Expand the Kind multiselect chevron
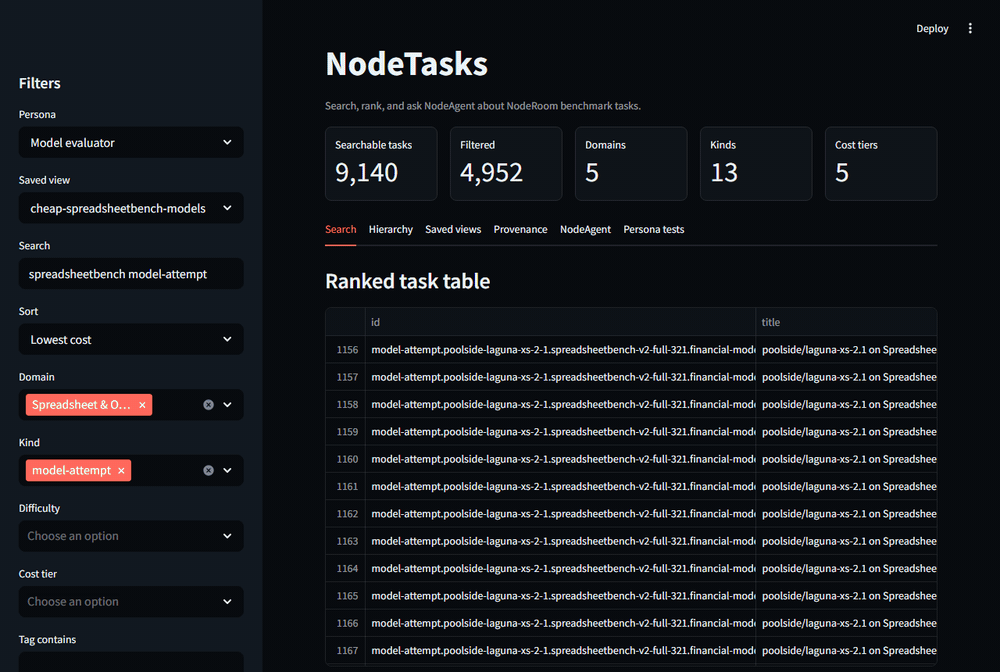Screen dimensions: 1000x672 (x=228, y=471)
